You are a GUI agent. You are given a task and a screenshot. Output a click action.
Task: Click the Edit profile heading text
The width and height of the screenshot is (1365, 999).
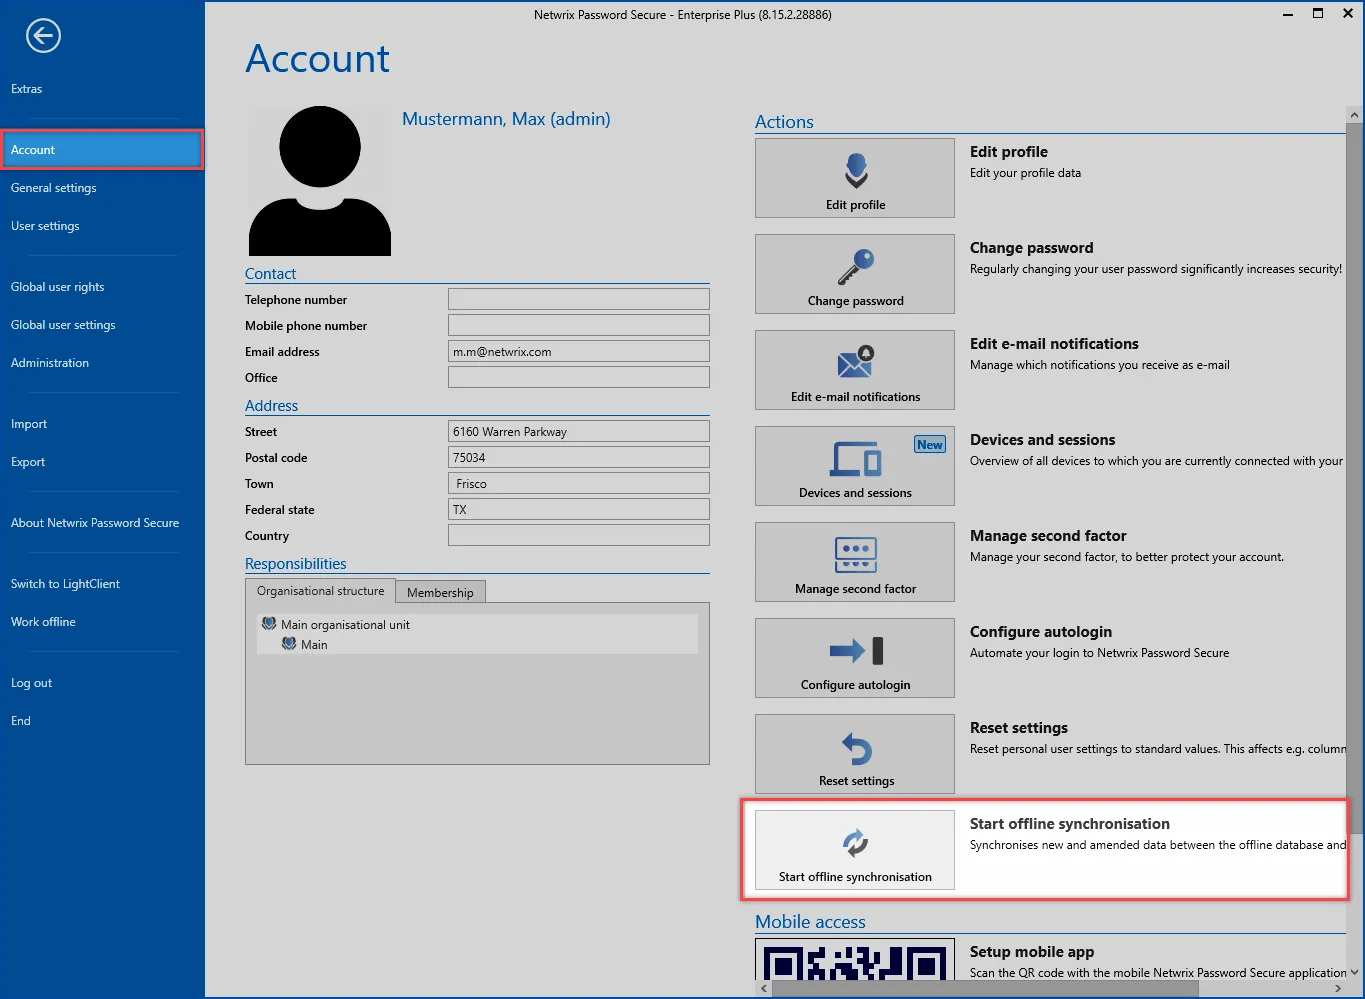pyautogui.click(x=1009, y=152)
